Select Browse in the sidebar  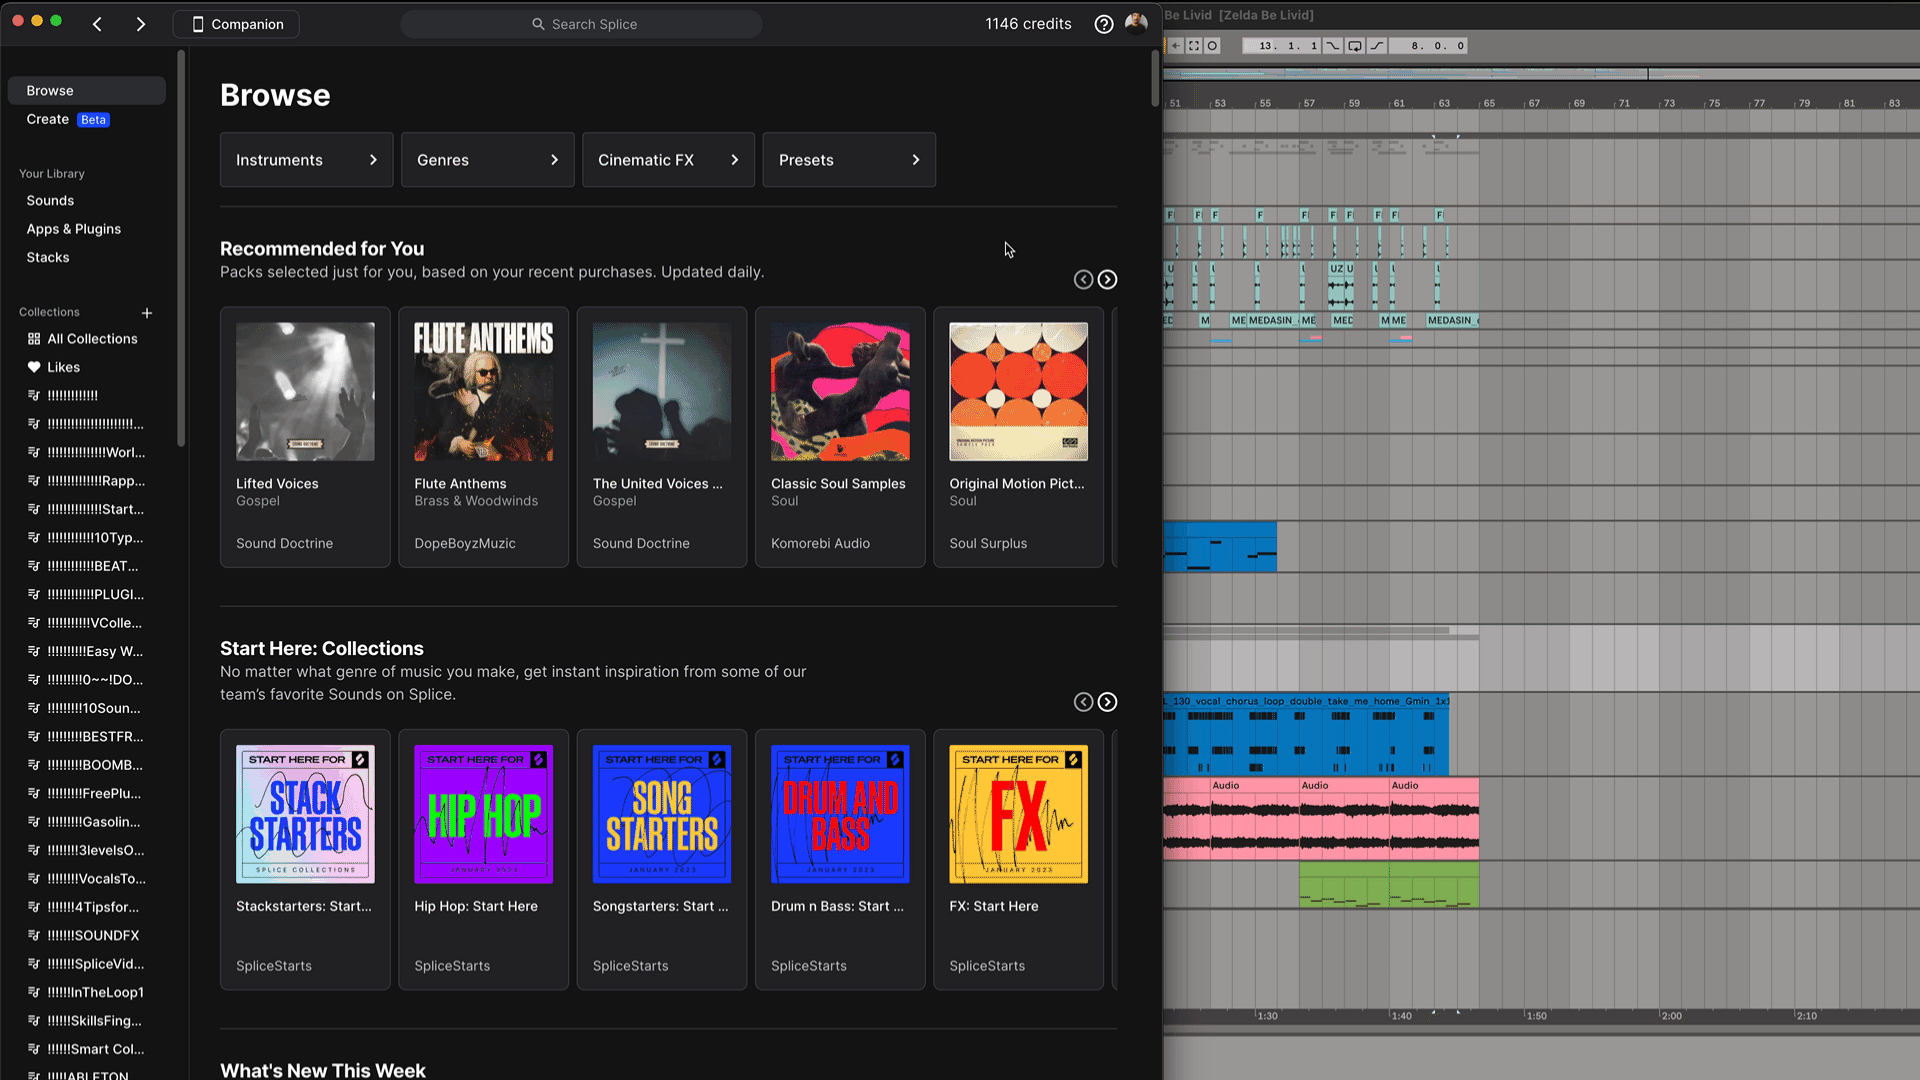[x=87, y=90]
